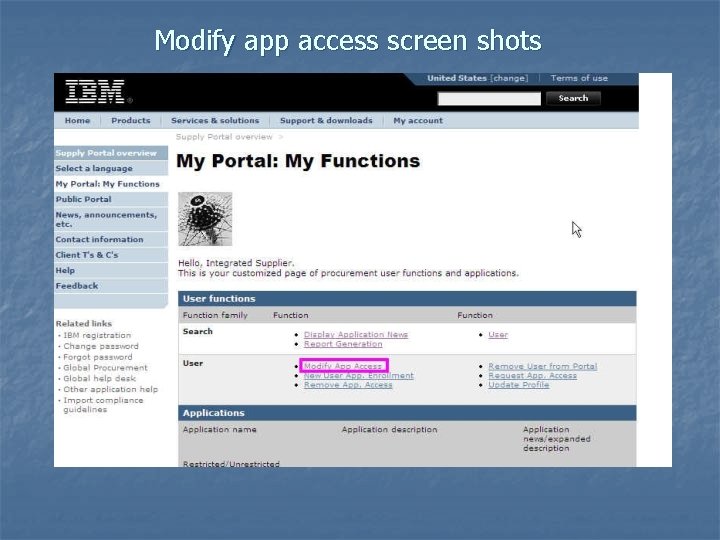This screenshot has height=540, width=720.
Task: Click the User functions section header
Action: [407, 298]
